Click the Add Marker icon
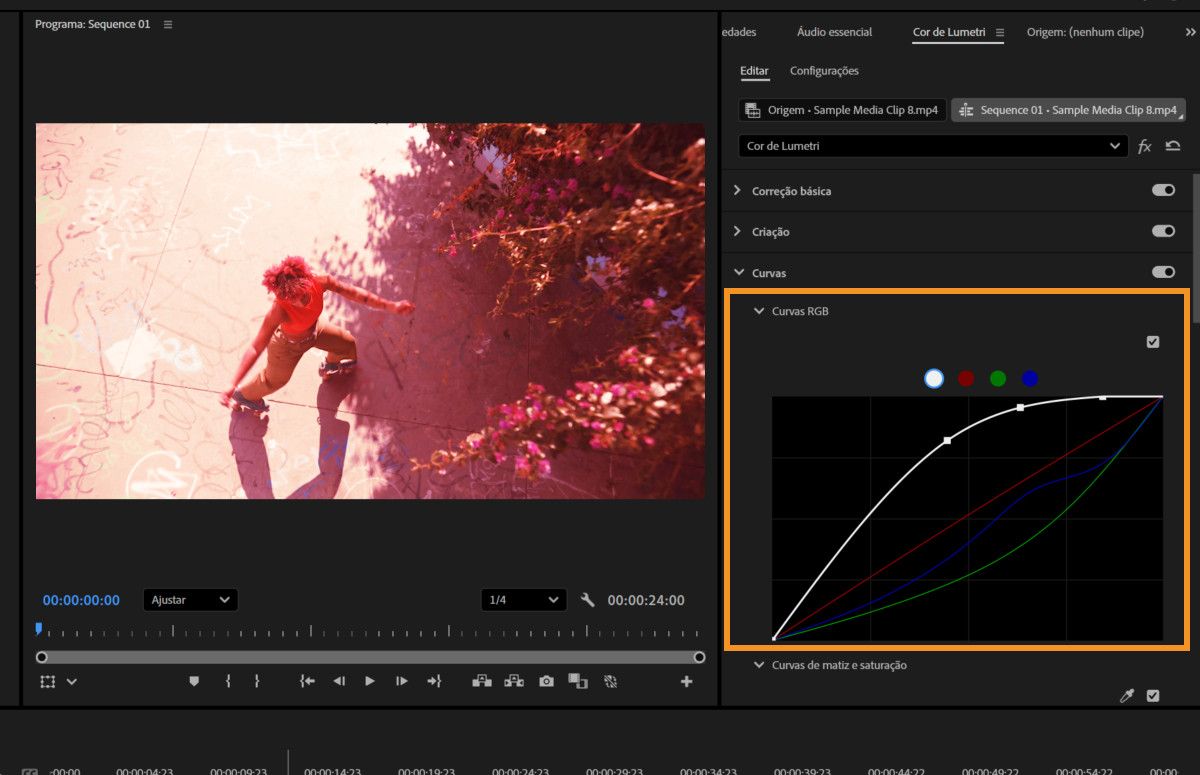The image size is (1200, 775). click(x=194, y=681)
